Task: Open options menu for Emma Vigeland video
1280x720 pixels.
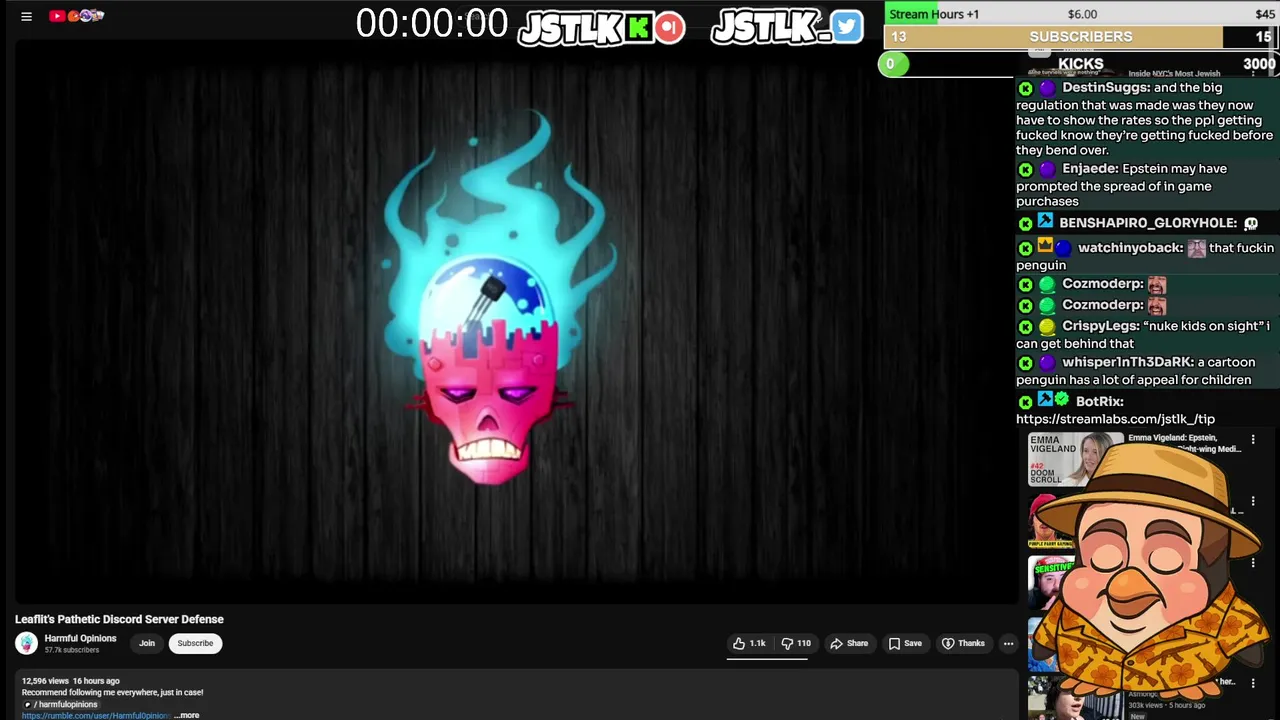Action: tap(1253, 440)
